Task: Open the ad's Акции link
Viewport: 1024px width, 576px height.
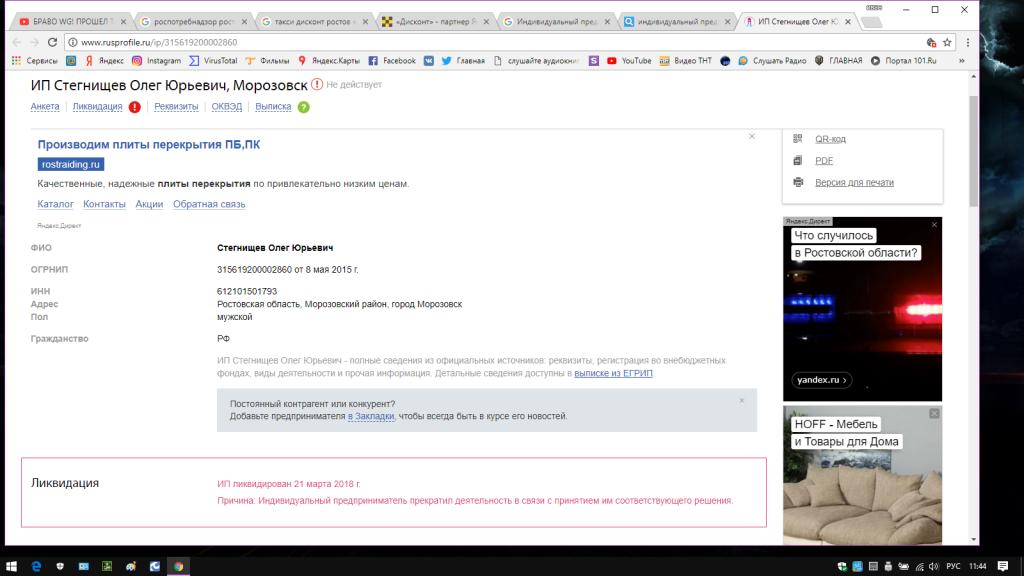Action: (x=149, y=204)
